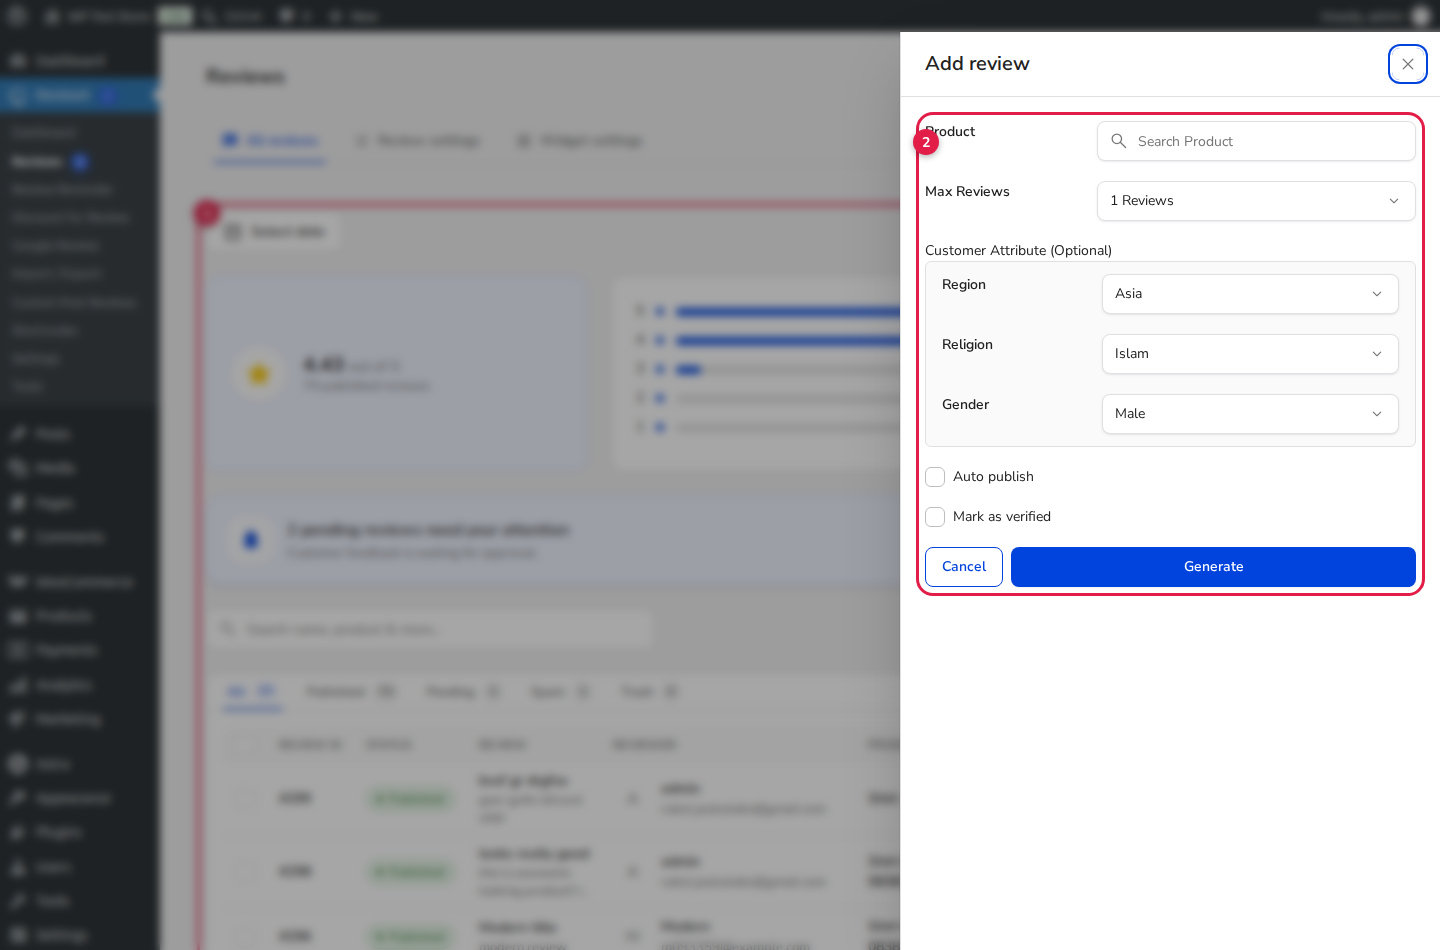The height and width of the screenshot is (950, 1440).
Task: Click the 'Gender' label text
Action: pos(965,405)
